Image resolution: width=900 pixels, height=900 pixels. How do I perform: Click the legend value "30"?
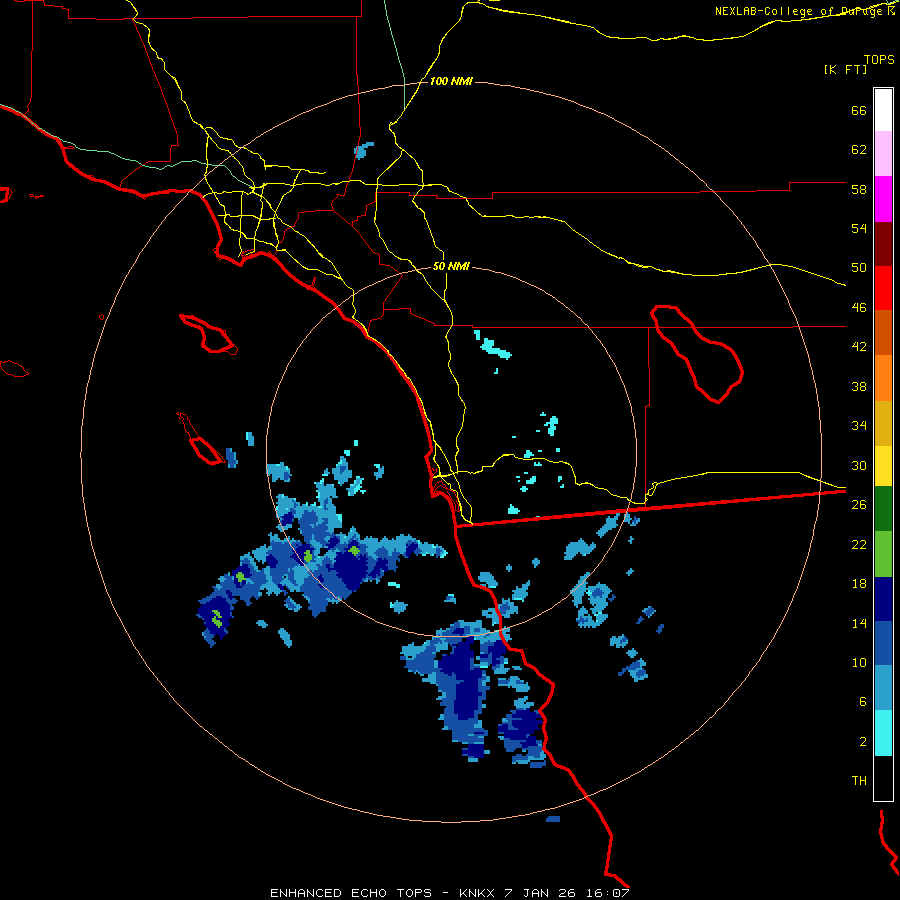859,465
